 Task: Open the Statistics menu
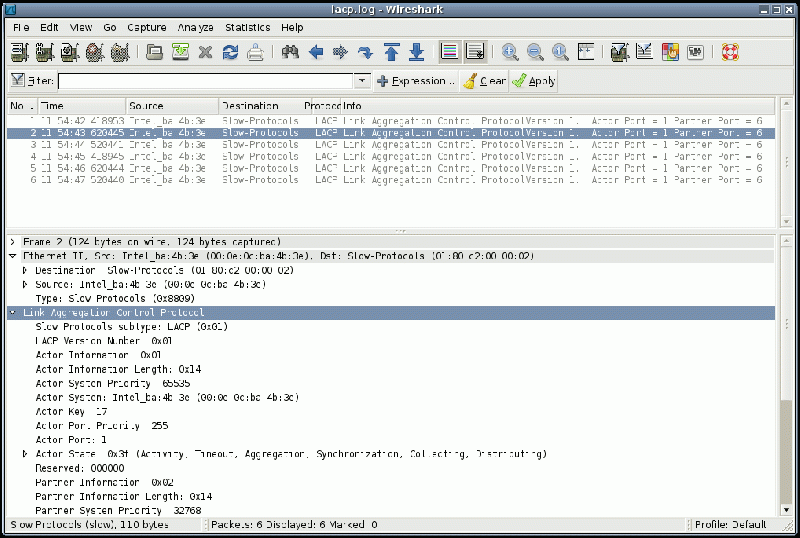click(x=247, y=28)
